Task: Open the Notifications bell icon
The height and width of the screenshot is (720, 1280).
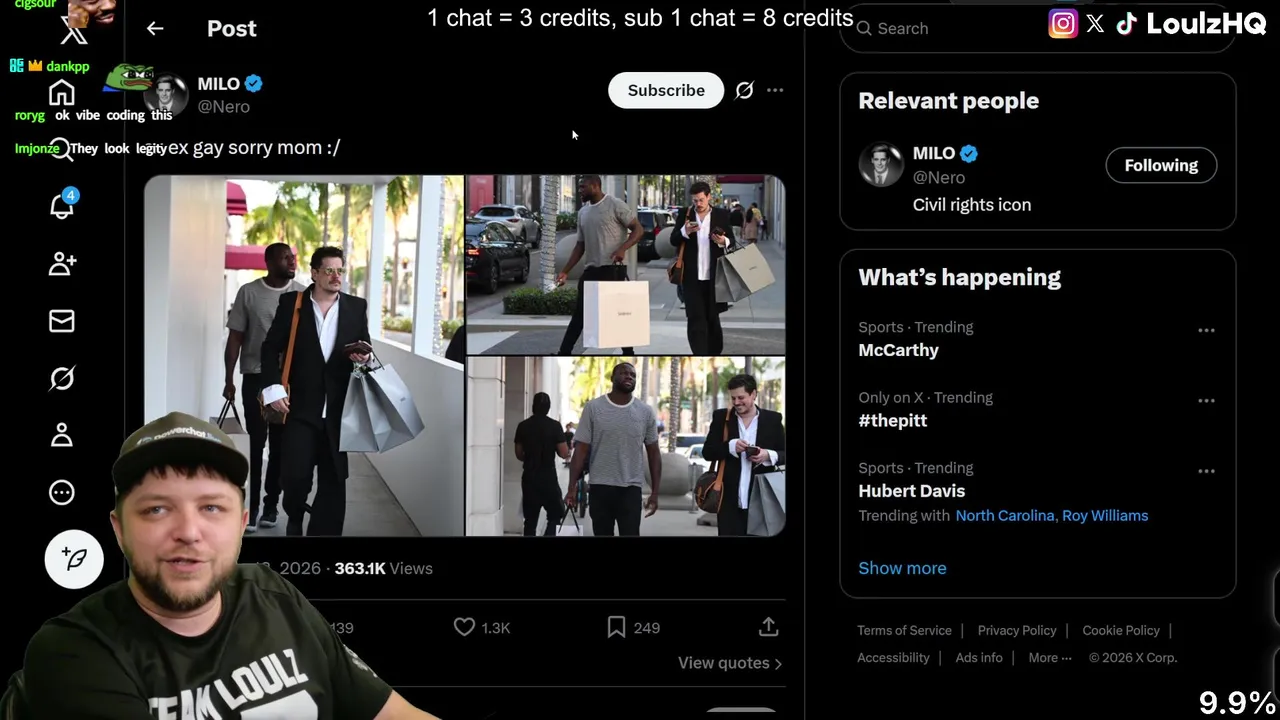Action: coord(62,206)
